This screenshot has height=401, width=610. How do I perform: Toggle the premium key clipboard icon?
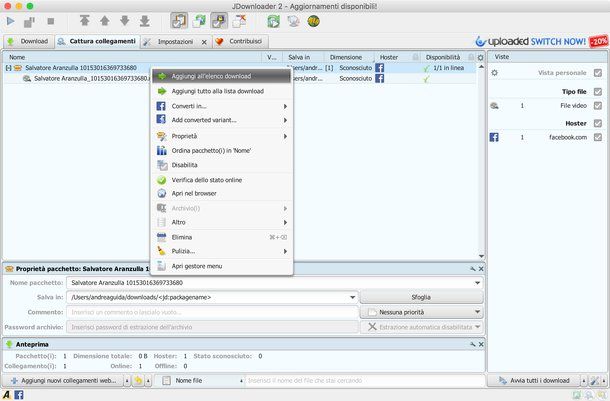click(x=219, y=21)
